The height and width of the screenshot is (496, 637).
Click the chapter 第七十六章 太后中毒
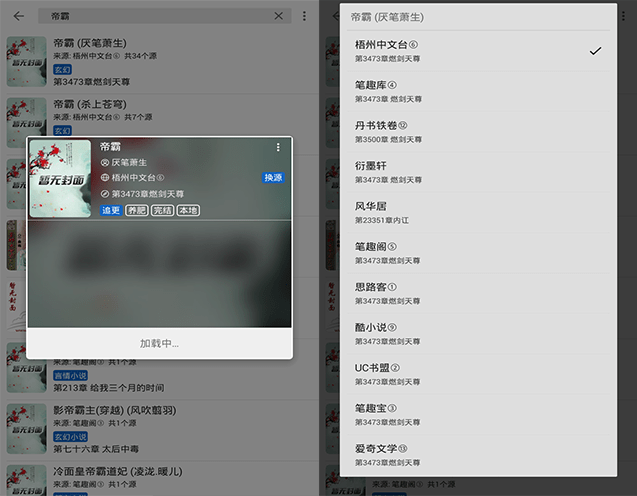[96, 449]
